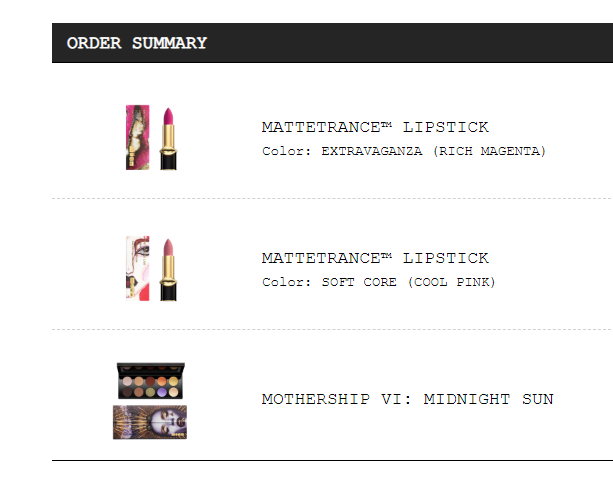Select the magenta Extravaganza lipstick bullet image
Viewport: 613px width, 477px height.
click(x=168, y=138)
